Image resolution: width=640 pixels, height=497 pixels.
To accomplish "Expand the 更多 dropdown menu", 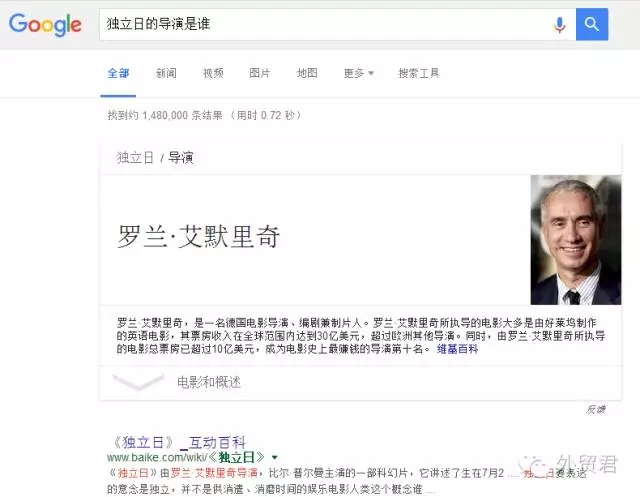I will click(x=358, y=73).
